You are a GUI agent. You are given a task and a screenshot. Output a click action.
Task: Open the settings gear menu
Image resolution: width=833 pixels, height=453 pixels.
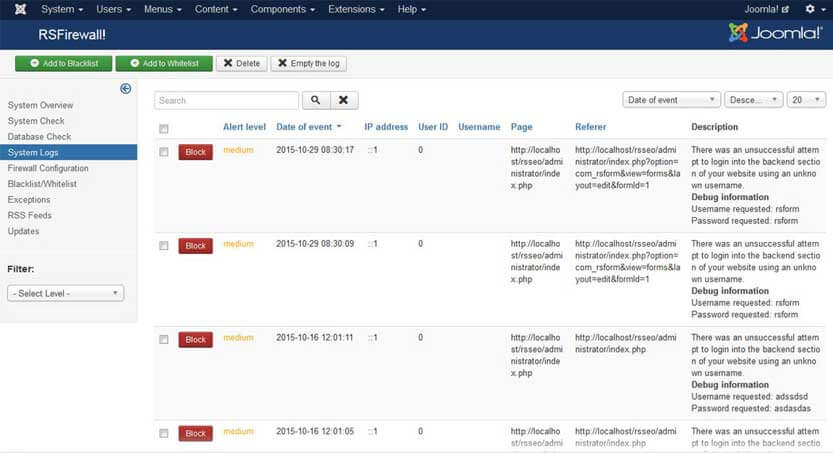tap(814, 9)
